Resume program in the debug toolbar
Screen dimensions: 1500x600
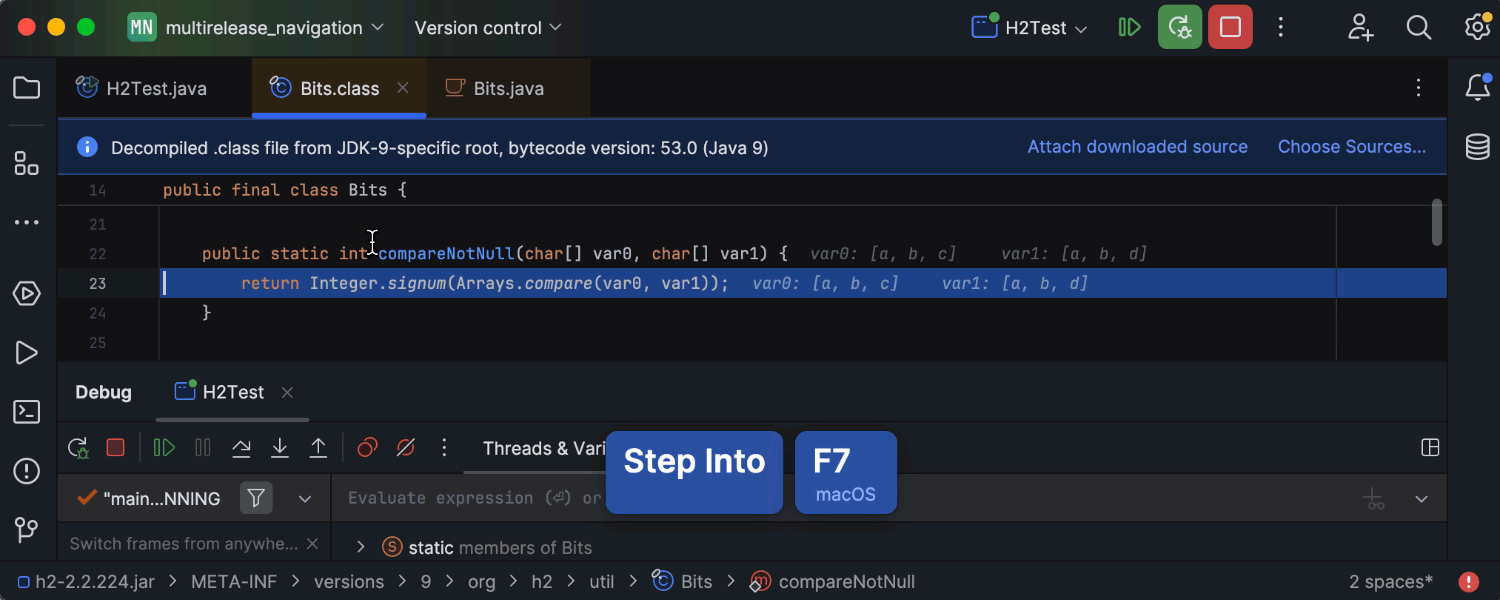(164, 448)
